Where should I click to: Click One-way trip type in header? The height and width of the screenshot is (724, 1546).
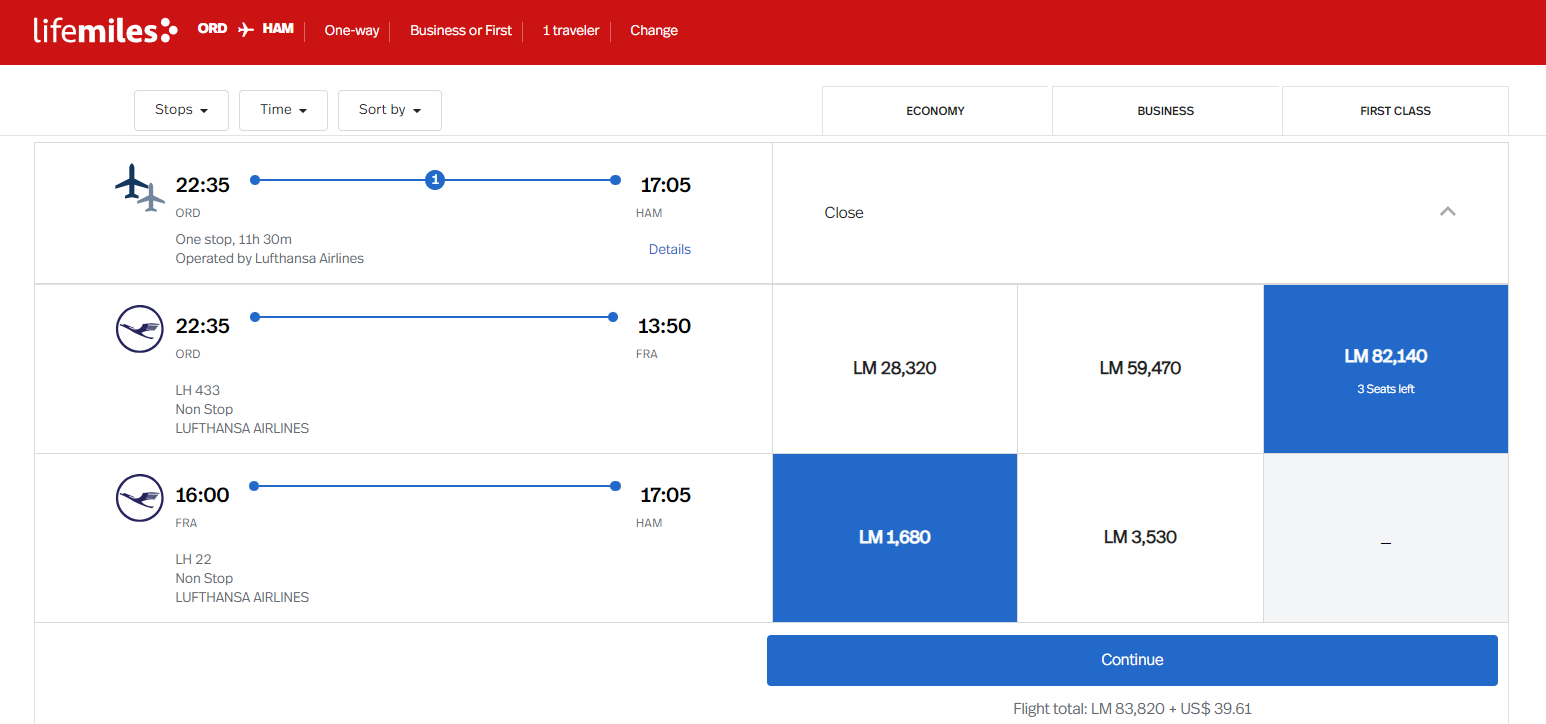[352, 30]
